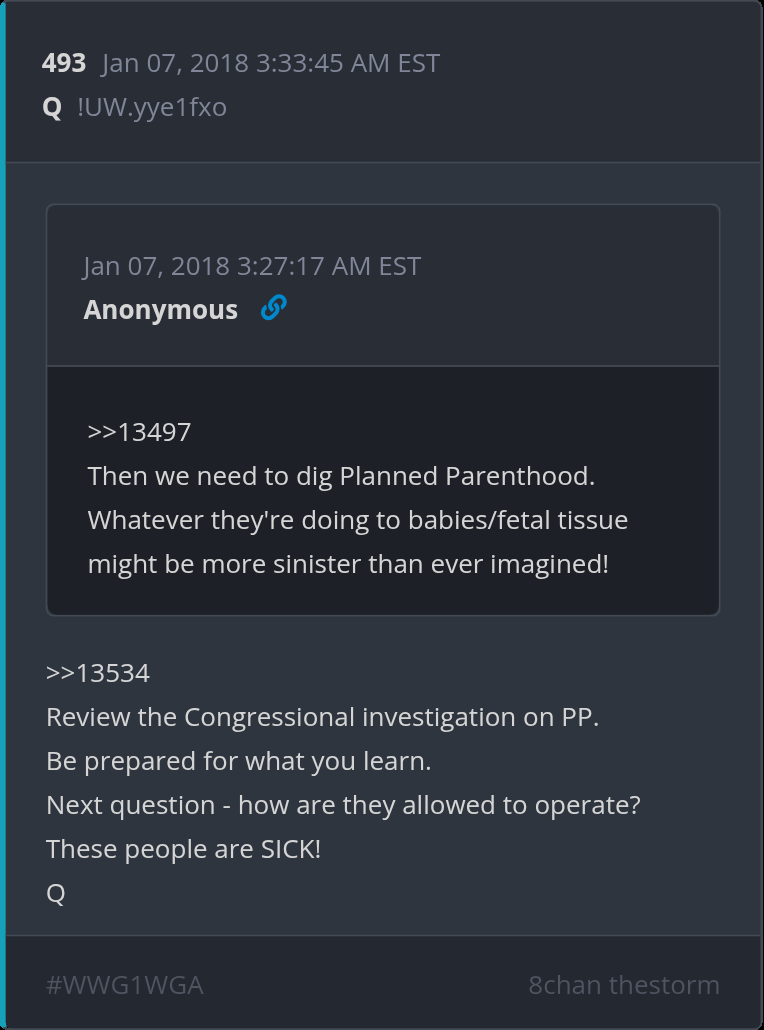Click the Q signature ending the post
Viewport: 764px width, 1030px height.
click(56, 893)
